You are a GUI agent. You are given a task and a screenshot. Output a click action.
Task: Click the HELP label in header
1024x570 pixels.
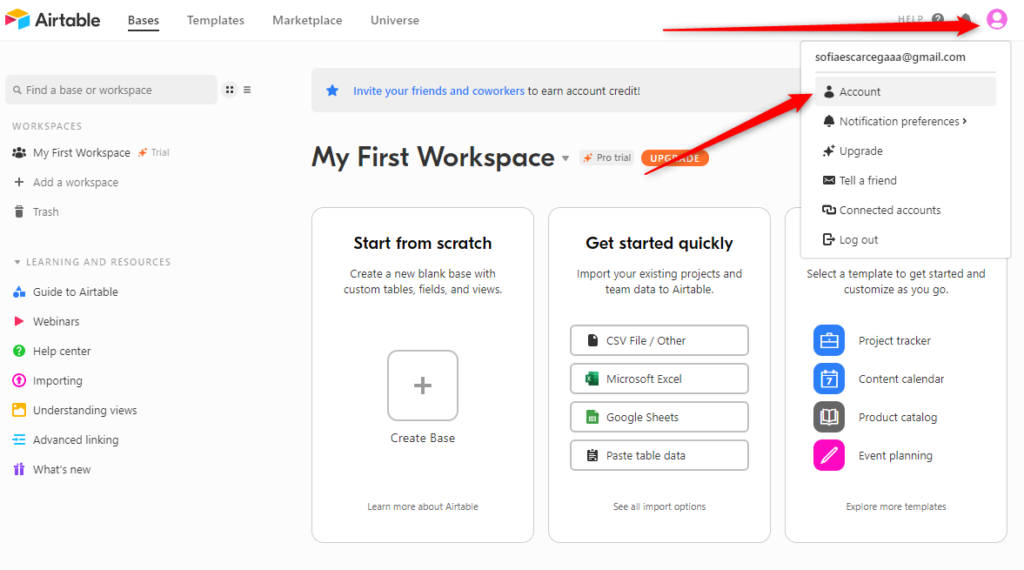tap(910, 20)
